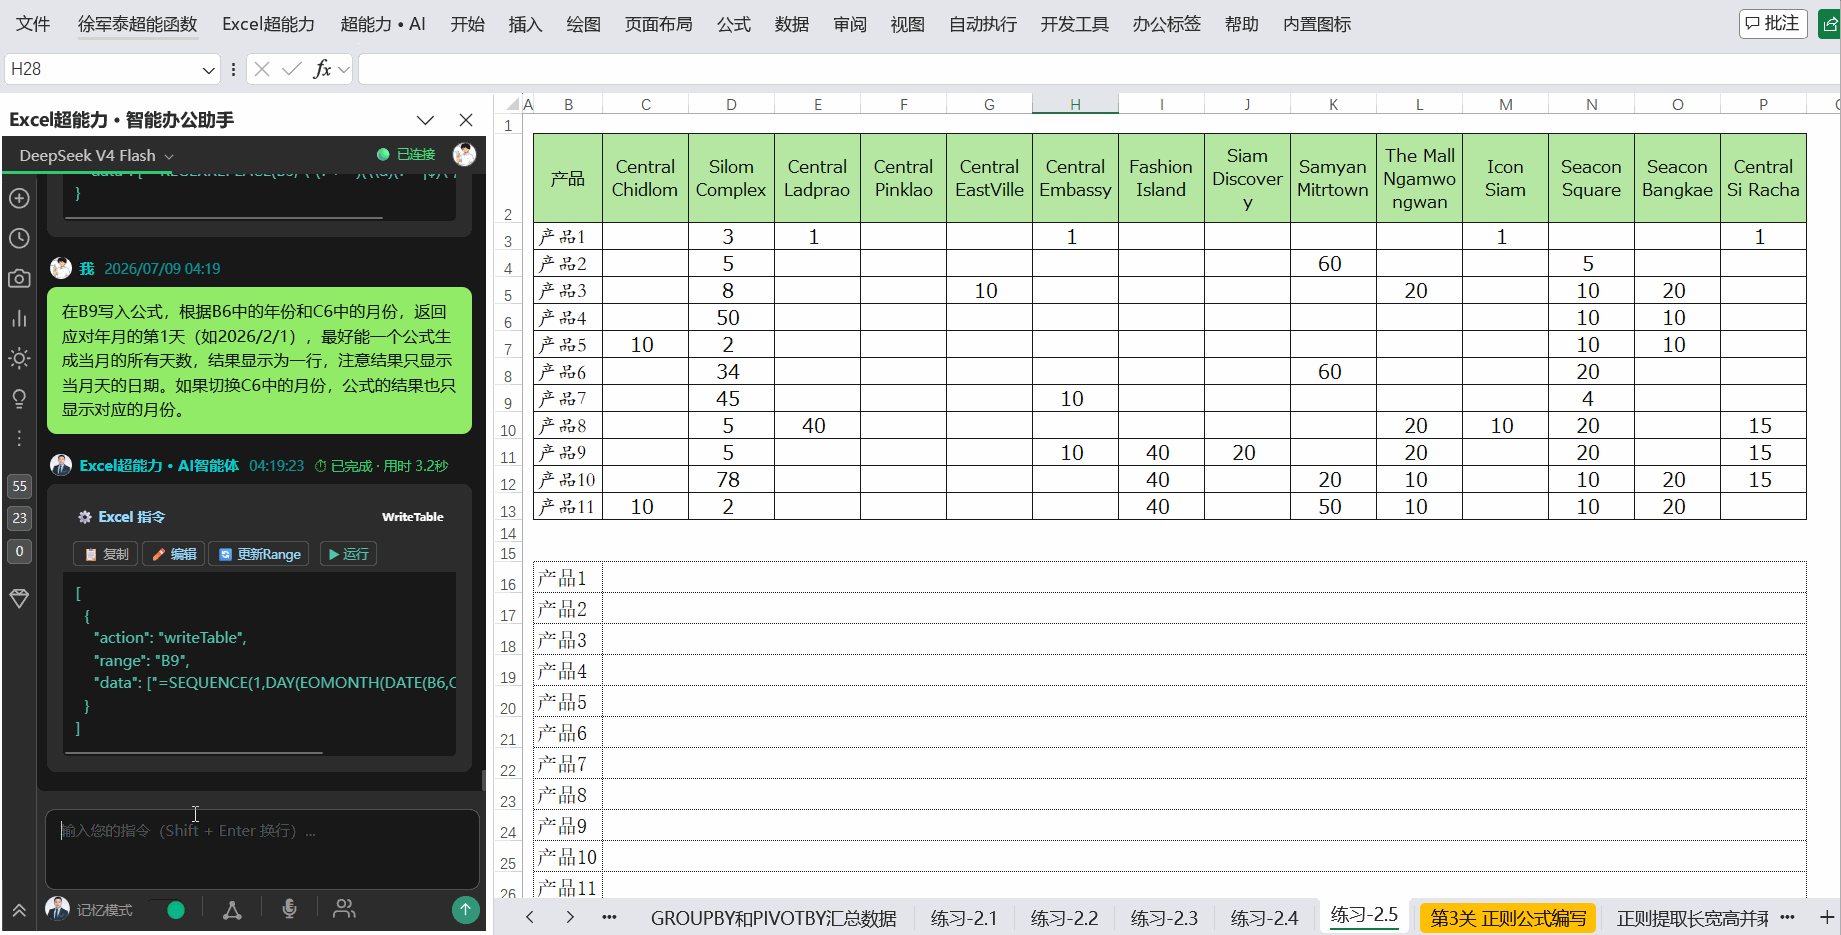This screenshot has width=1841, height=935.
Task: Click the 批注 comments button
Action: [1773, 23]
